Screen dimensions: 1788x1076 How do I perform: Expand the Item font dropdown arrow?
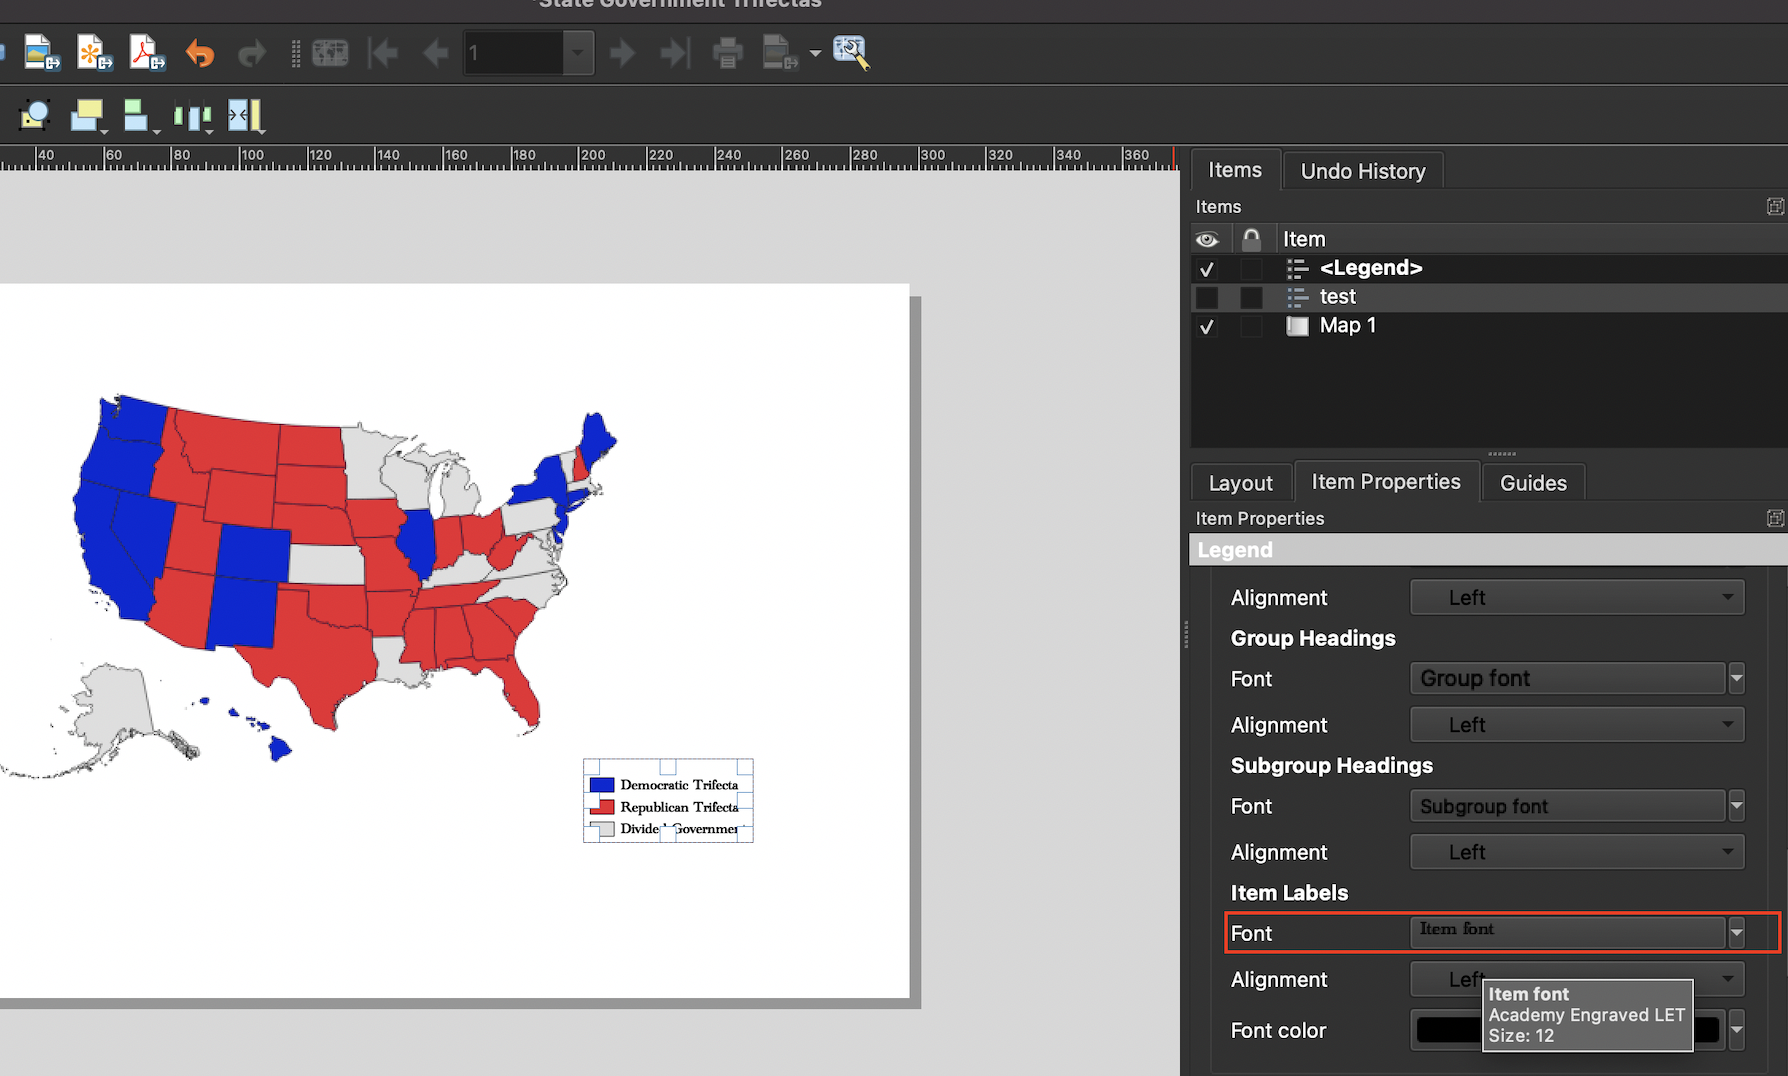(1737, 932)
